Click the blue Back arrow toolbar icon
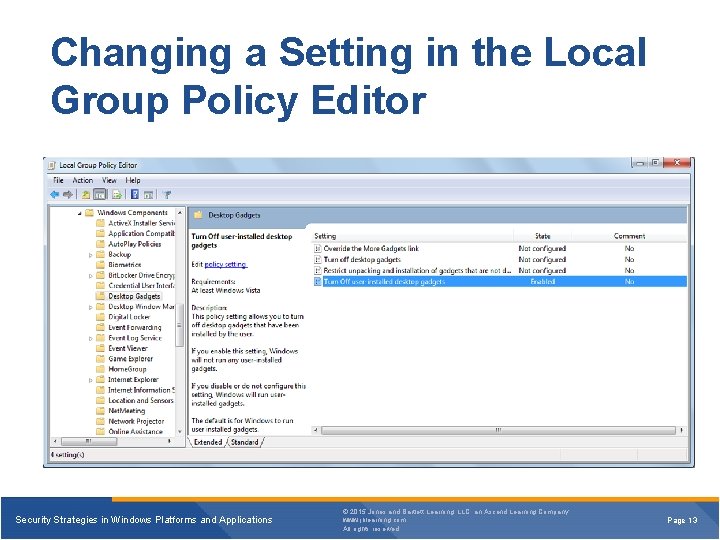Image resolution: width=720 pixels, height=540 pixels. click(x=55, y=195)
